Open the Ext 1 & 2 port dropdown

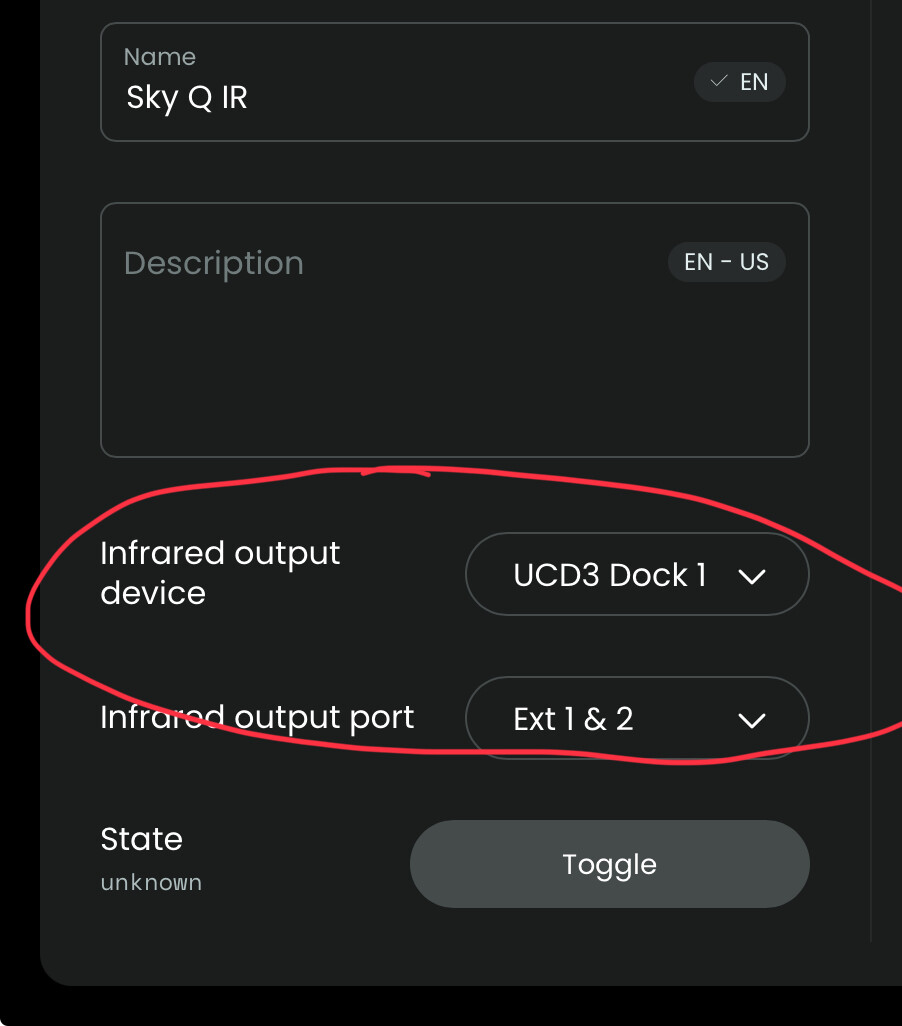(x=637, y=719)
